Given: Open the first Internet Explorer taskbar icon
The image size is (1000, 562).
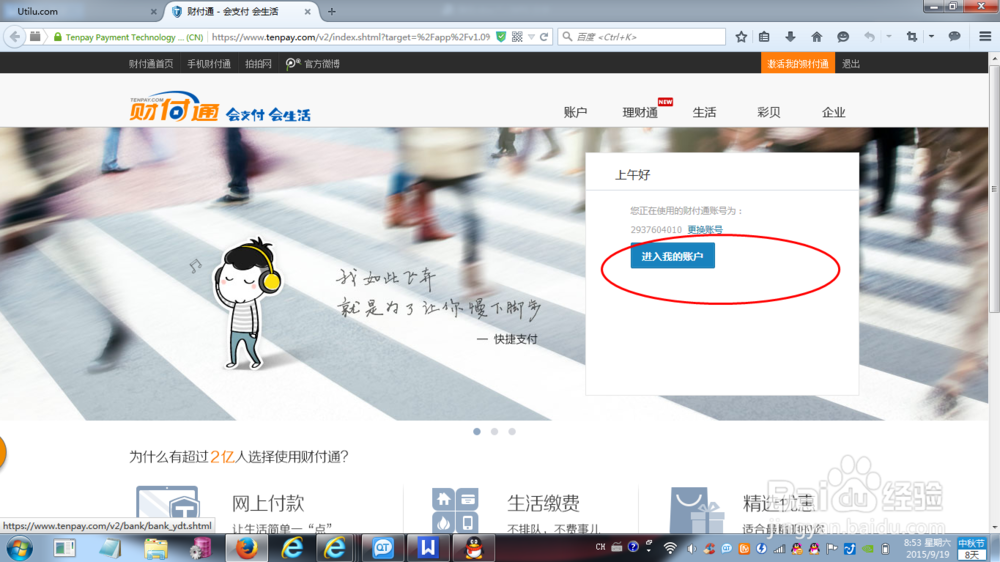Looking at the screenshot, I should 292,549.
